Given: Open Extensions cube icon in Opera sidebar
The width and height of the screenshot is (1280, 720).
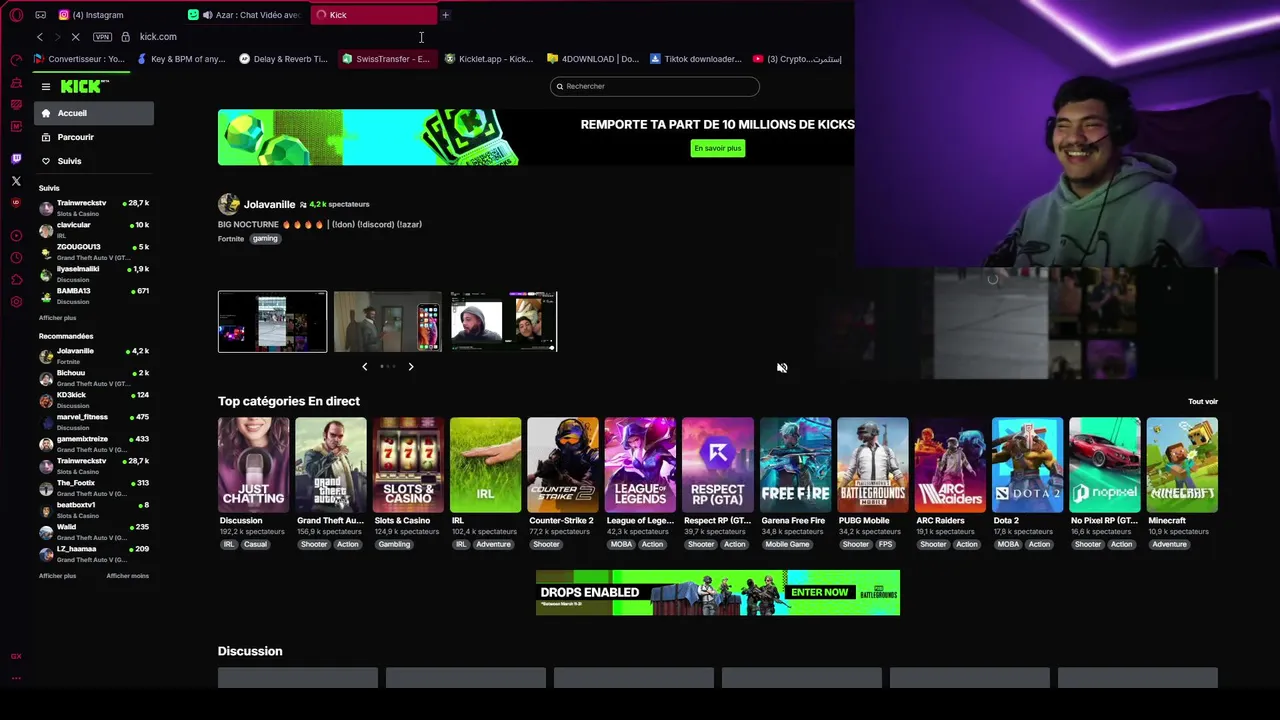Looking at the screenshot, I should tap(16, 280).
